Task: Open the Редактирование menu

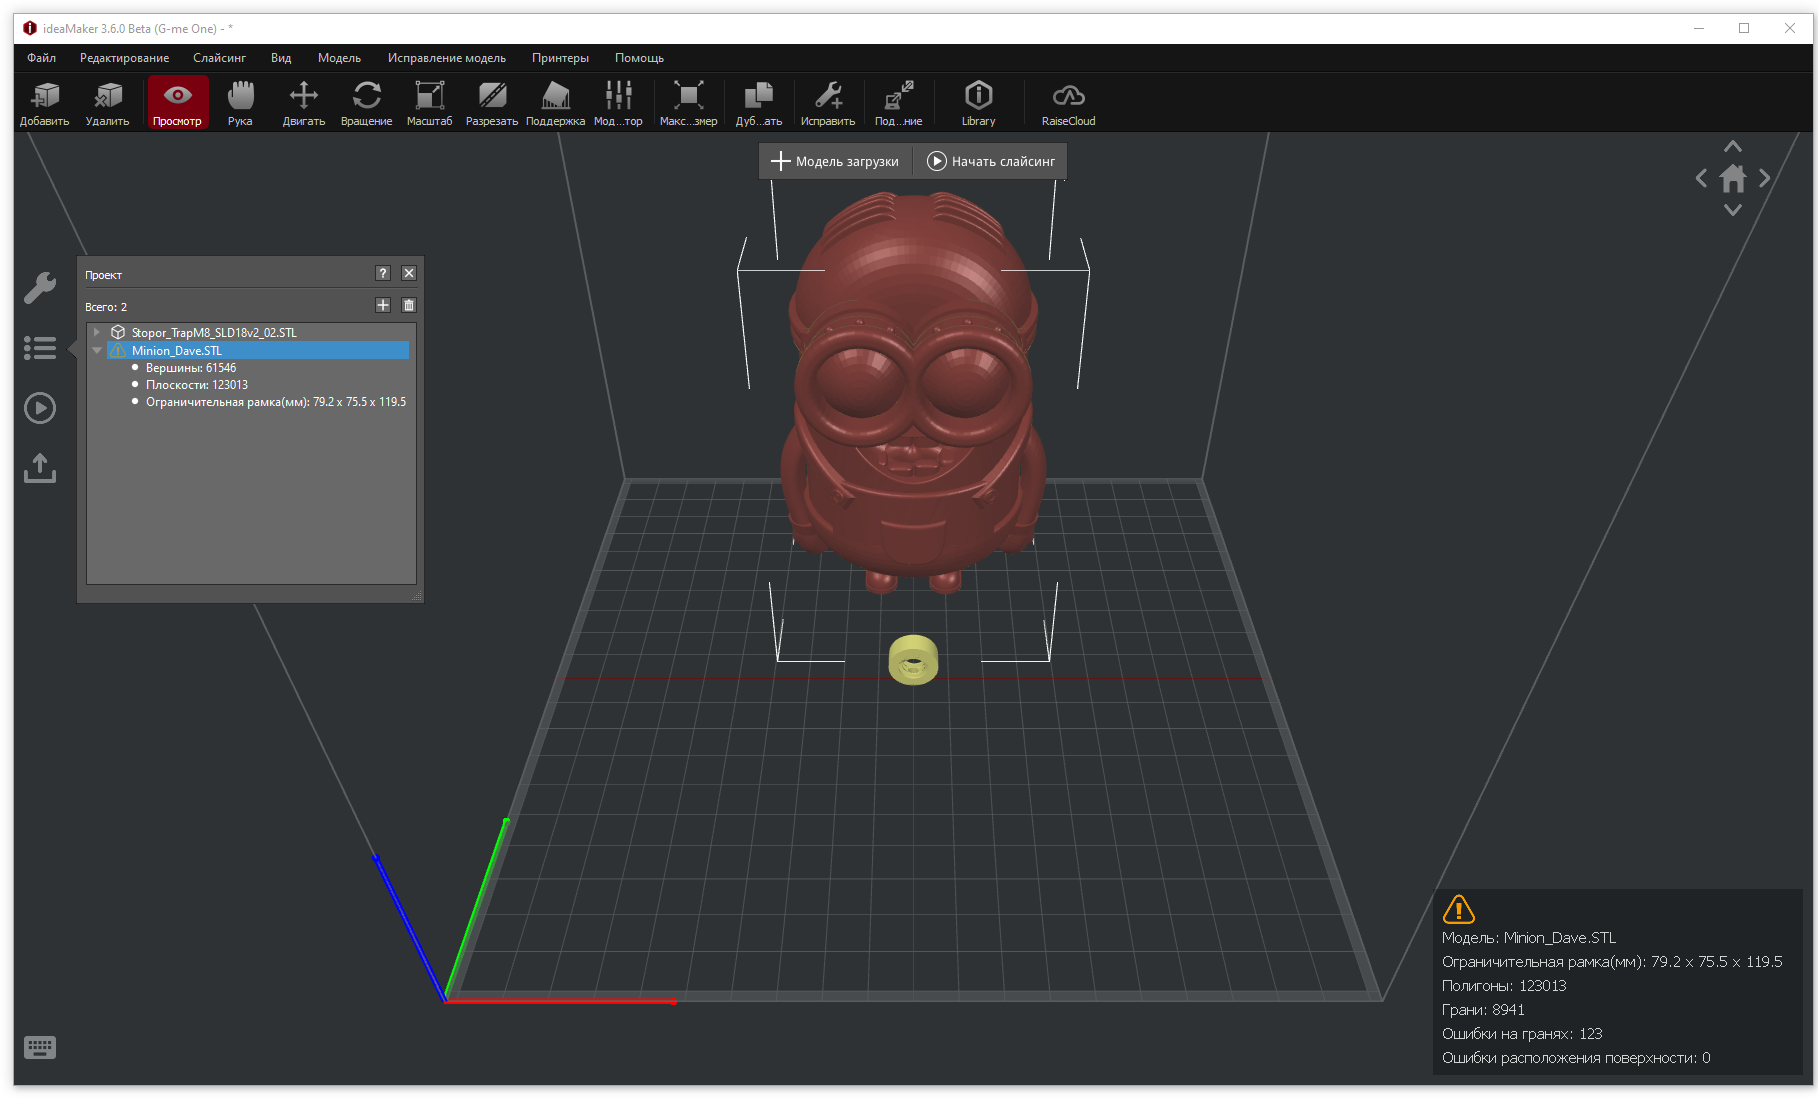Action: (125, 58)
